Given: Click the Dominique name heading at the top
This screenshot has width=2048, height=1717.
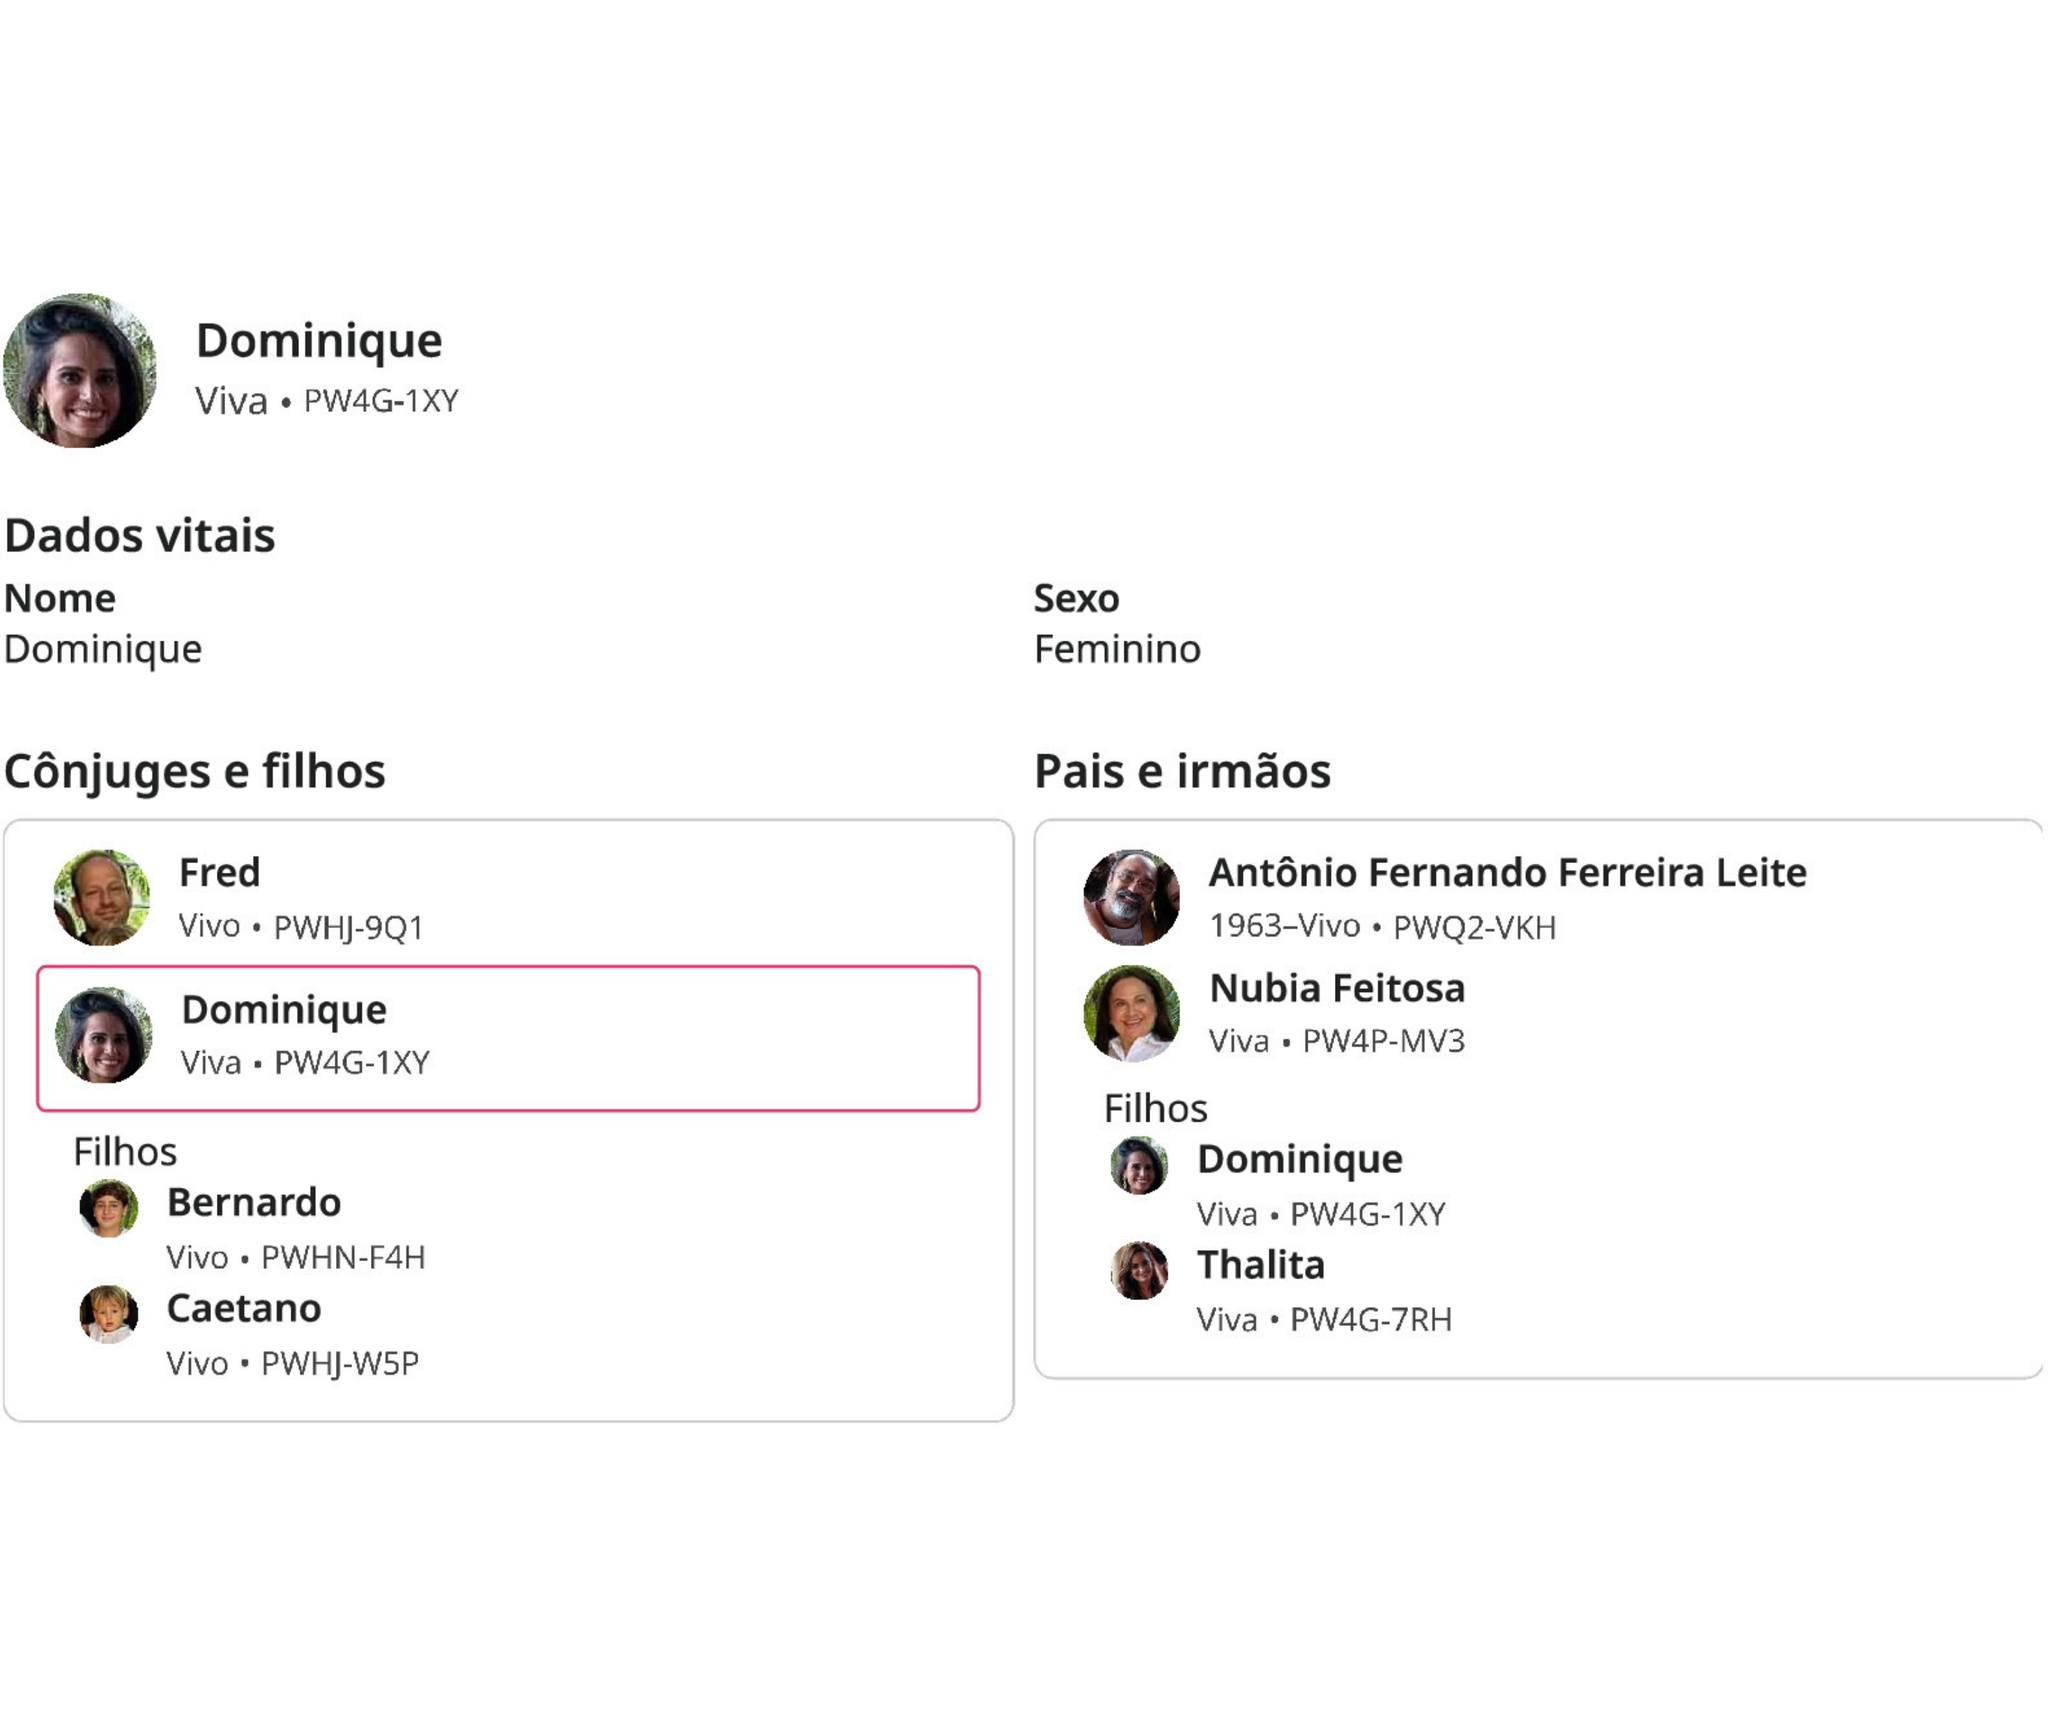Looking at the screenshot, I should (x=319, y=340).
